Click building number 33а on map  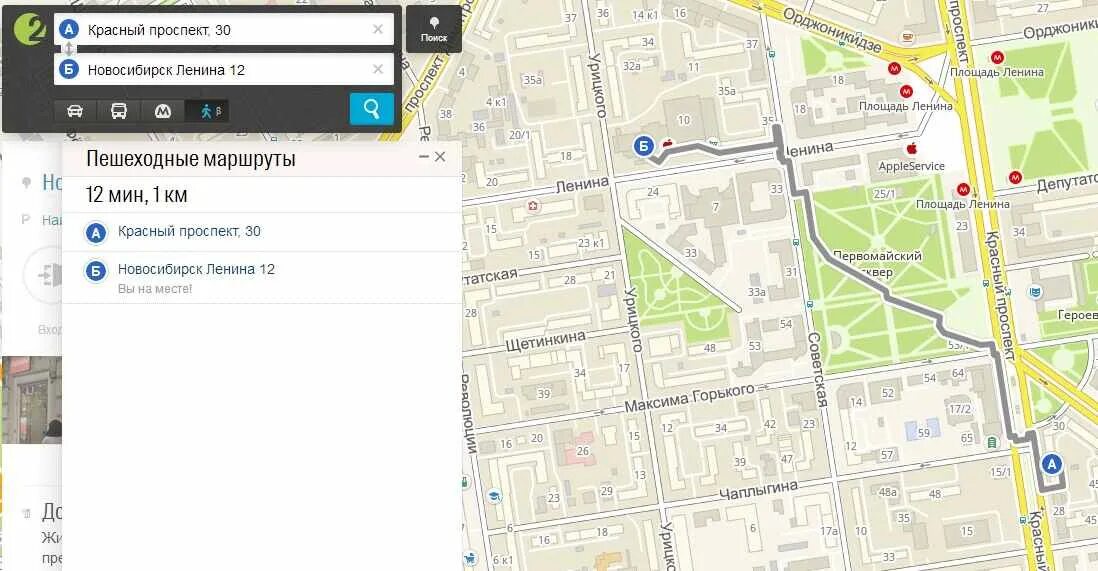756,292
